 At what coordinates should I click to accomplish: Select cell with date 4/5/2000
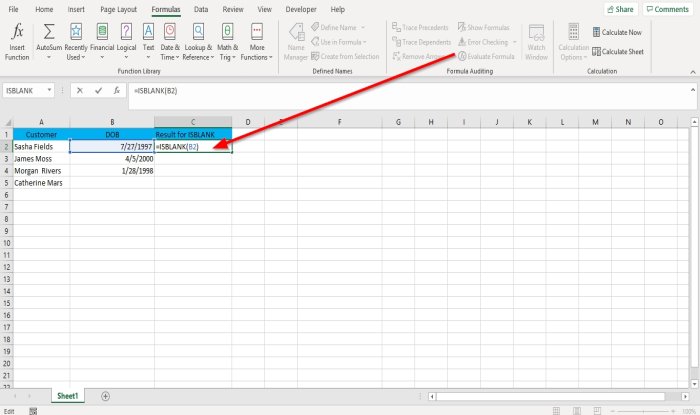pyautogui.click(x=112, y=158)
